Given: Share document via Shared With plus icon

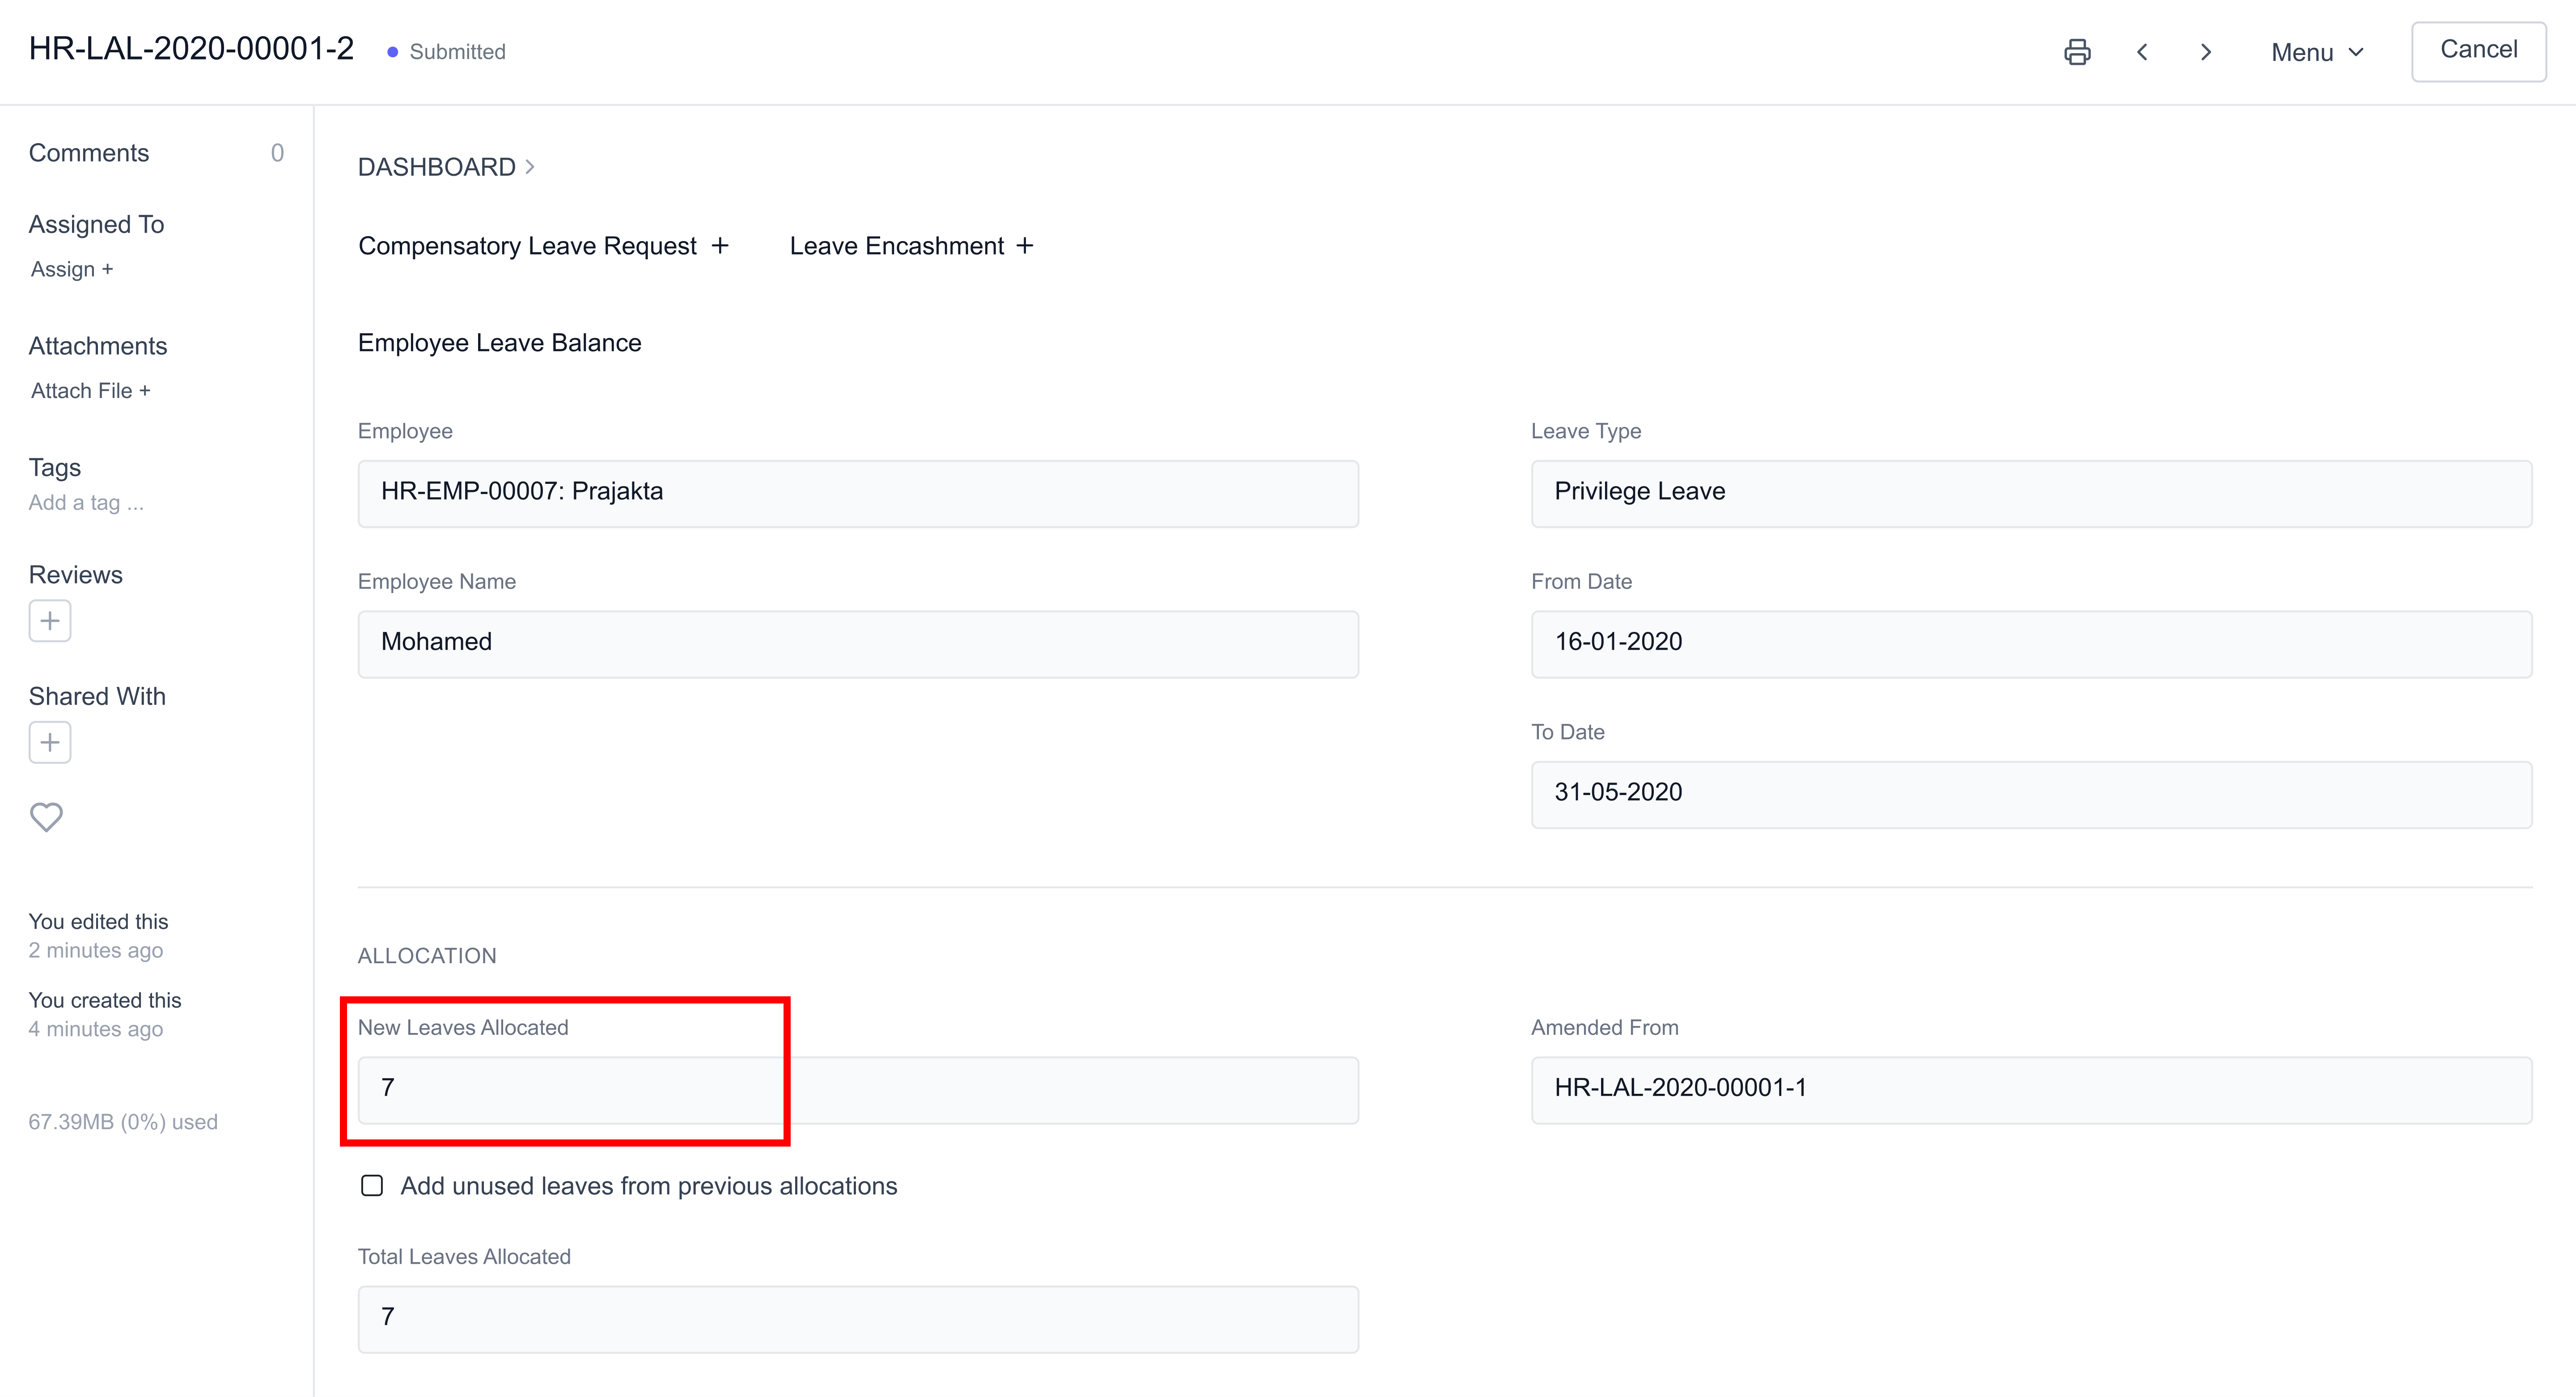Looking at the screenshot, I should click(x=49, y=742).
